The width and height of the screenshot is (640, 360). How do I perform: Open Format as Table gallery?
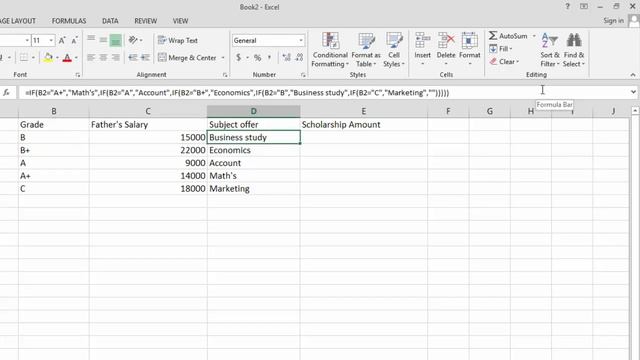[x=366, y=50]
